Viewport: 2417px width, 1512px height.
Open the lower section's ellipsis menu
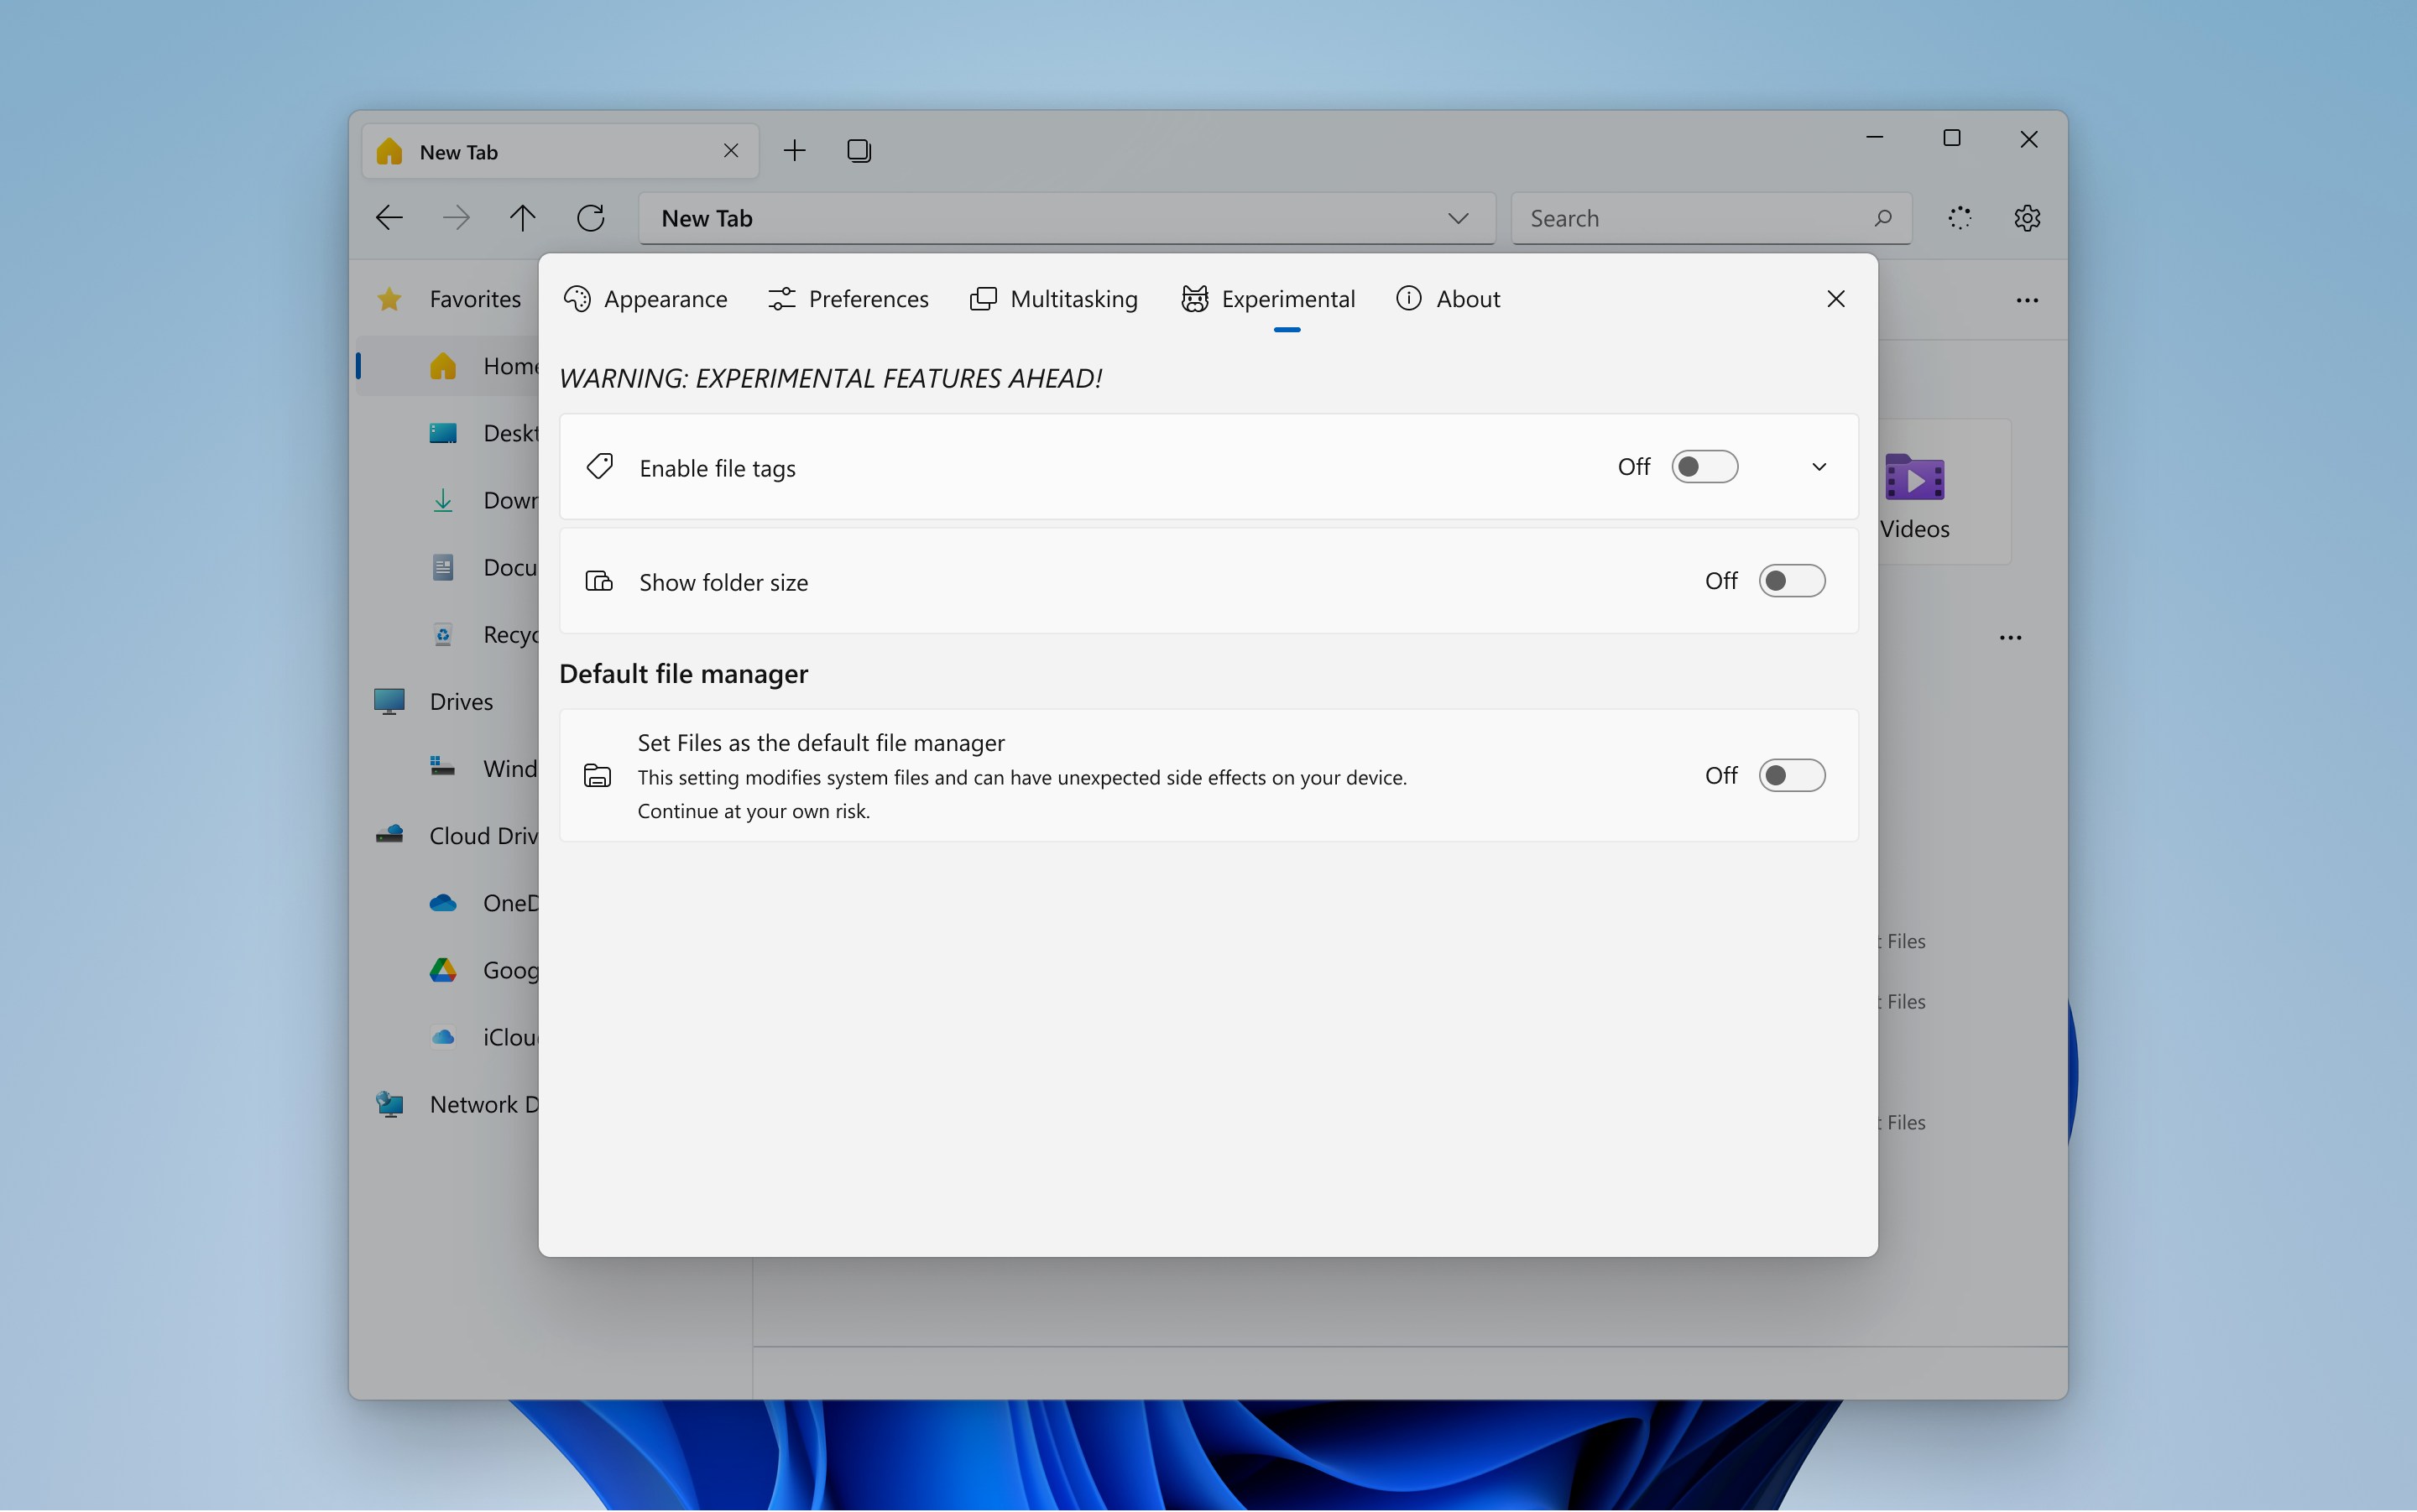(2011, 638)
